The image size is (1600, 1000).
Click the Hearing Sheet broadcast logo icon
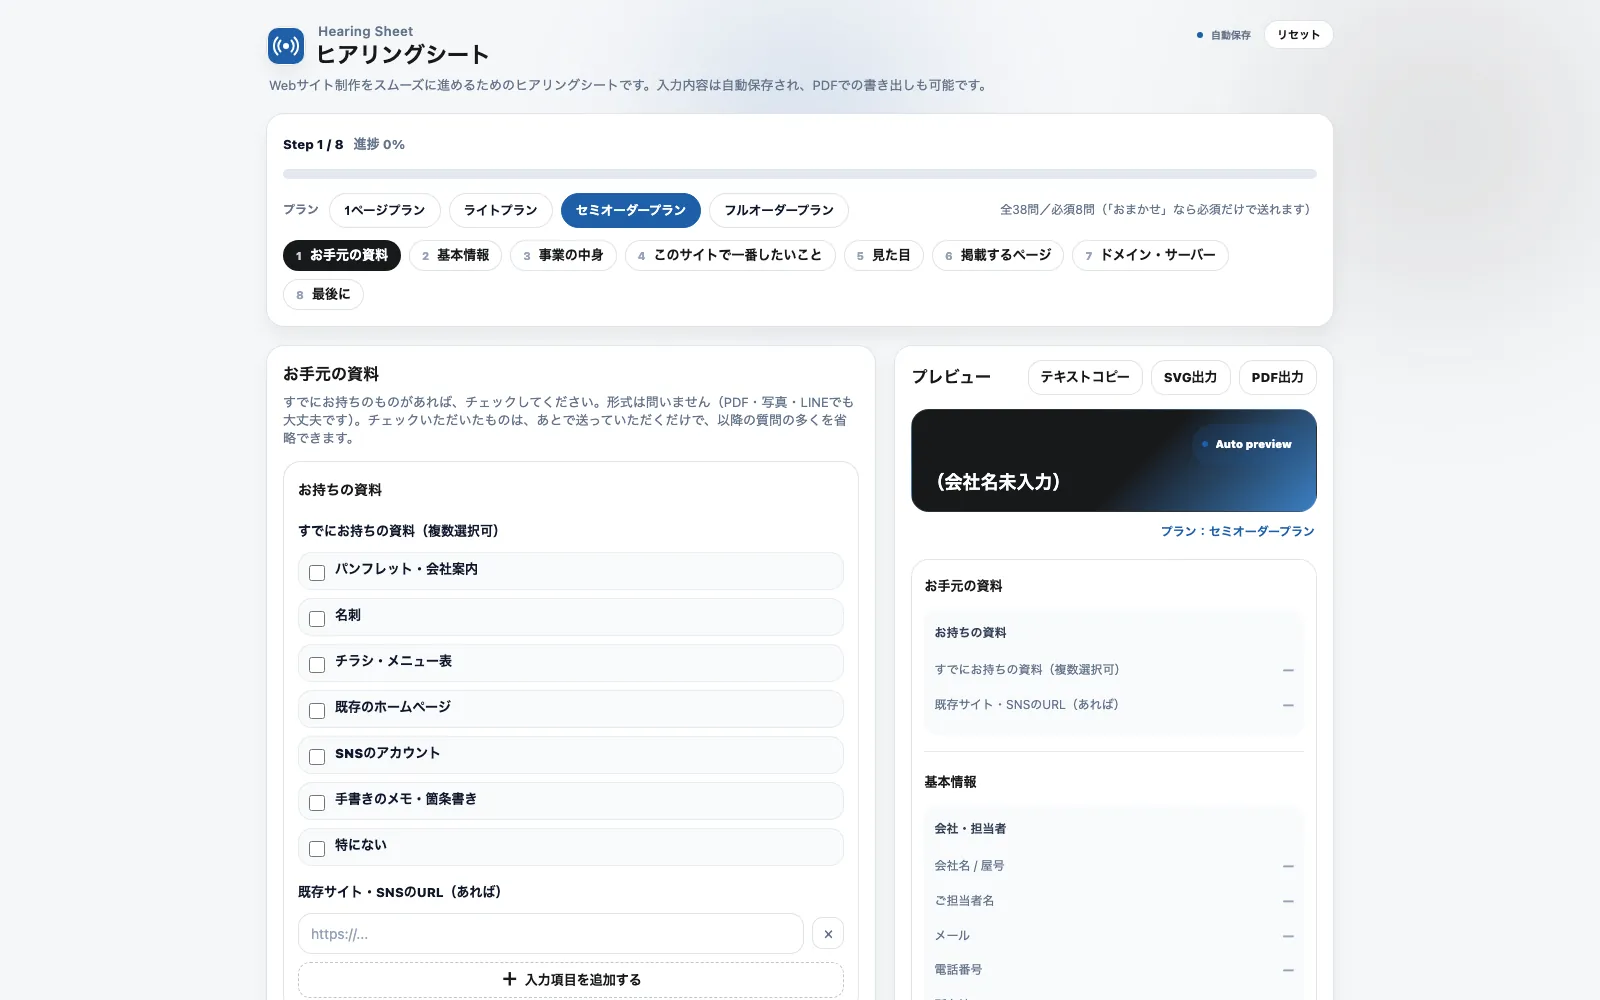[x=286, y=46]
